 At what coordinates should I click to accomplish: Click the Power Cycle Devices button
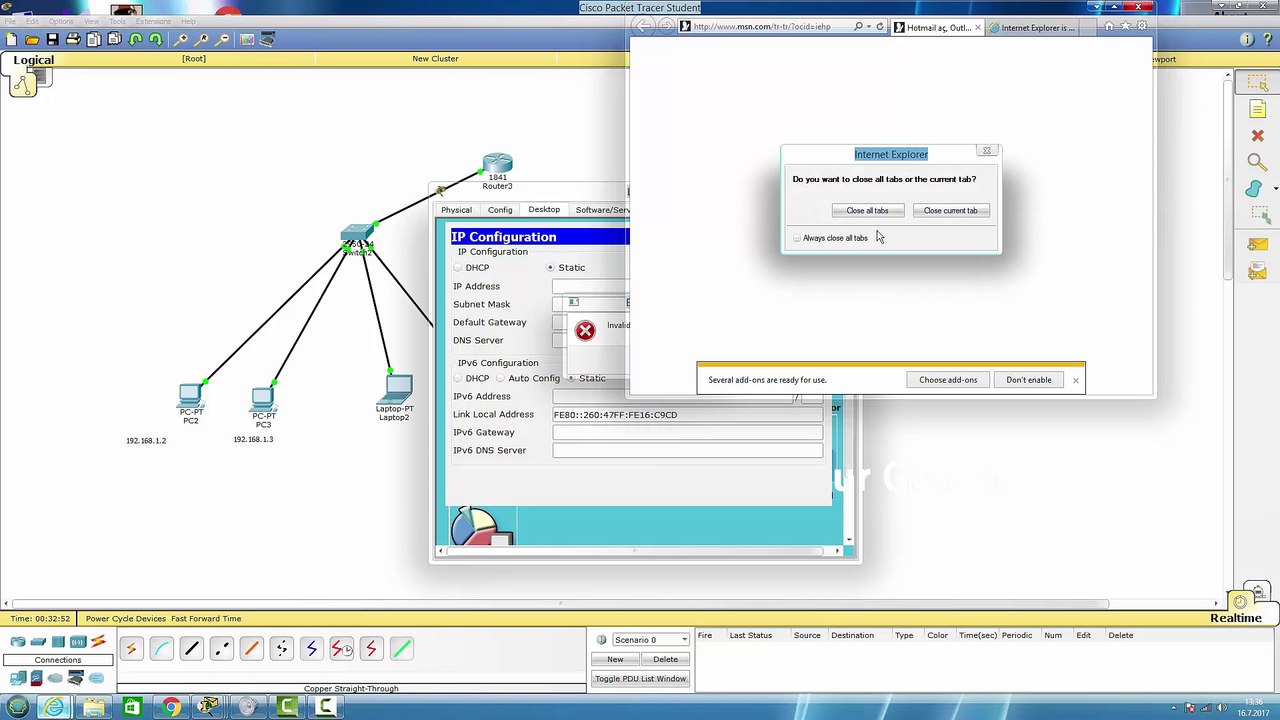pyautogui.click(x=126, y=619)
